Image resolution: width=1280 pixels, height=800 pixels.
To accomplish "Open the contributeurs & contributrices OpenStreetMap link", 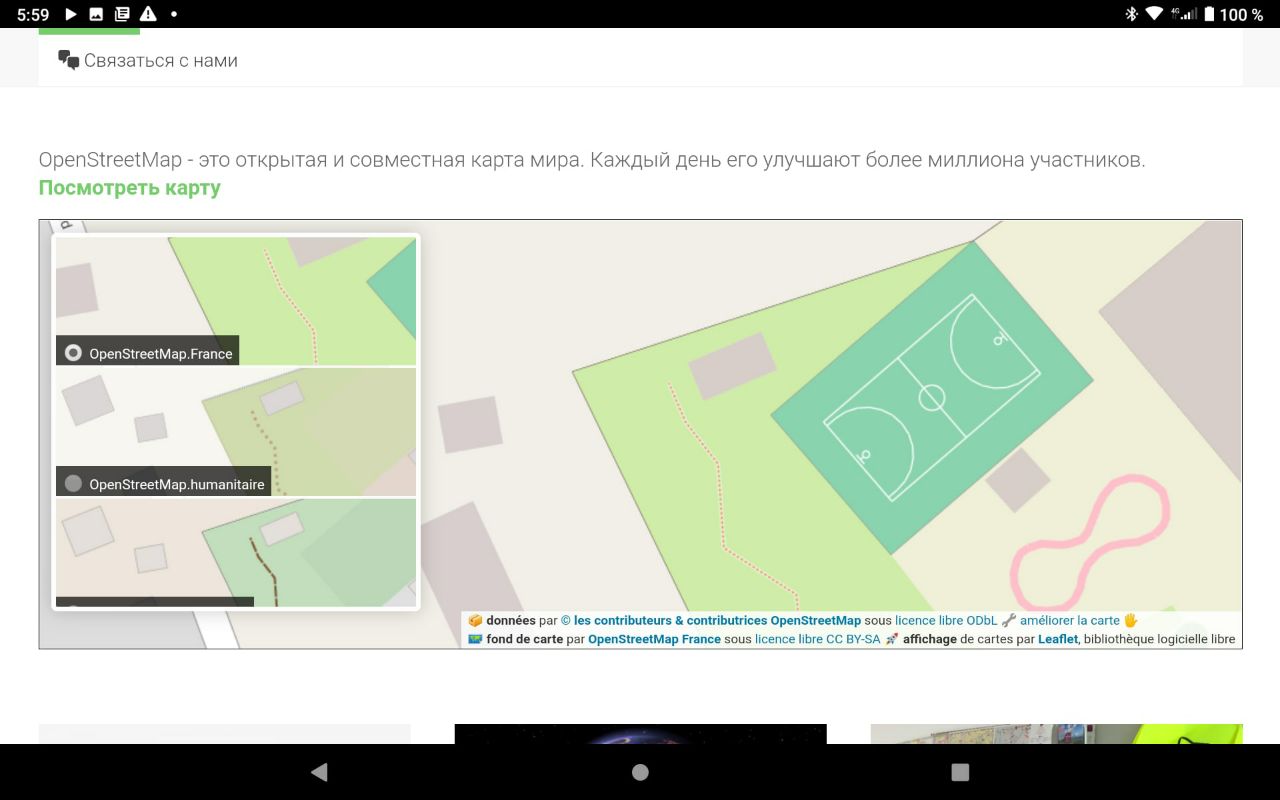I will tap(711, 620).
